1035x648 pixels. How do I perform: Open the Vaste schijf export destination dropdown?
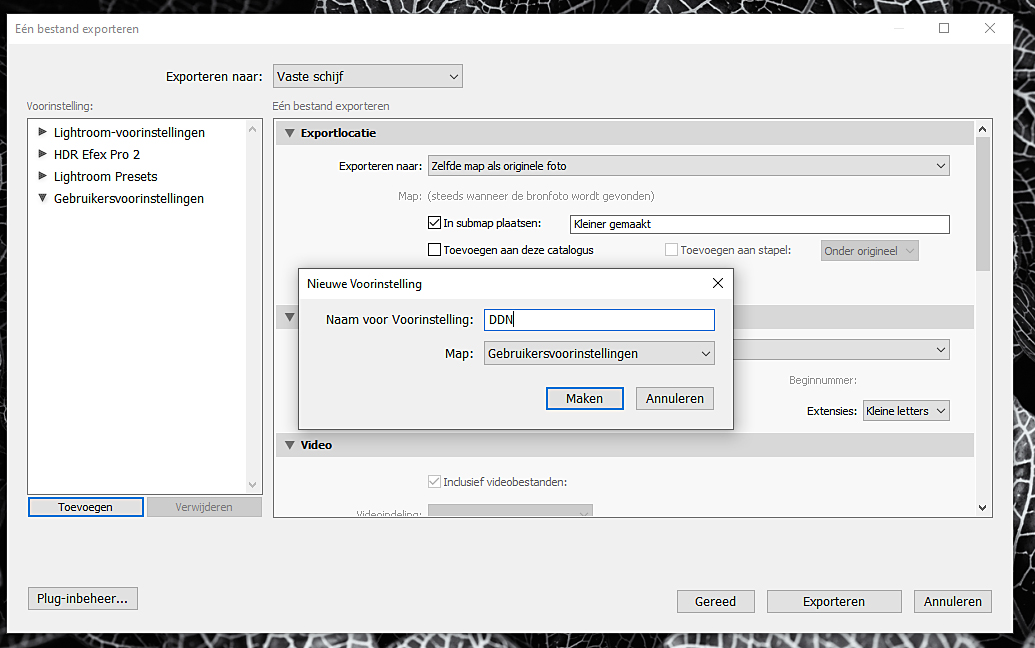click(367, 76)
